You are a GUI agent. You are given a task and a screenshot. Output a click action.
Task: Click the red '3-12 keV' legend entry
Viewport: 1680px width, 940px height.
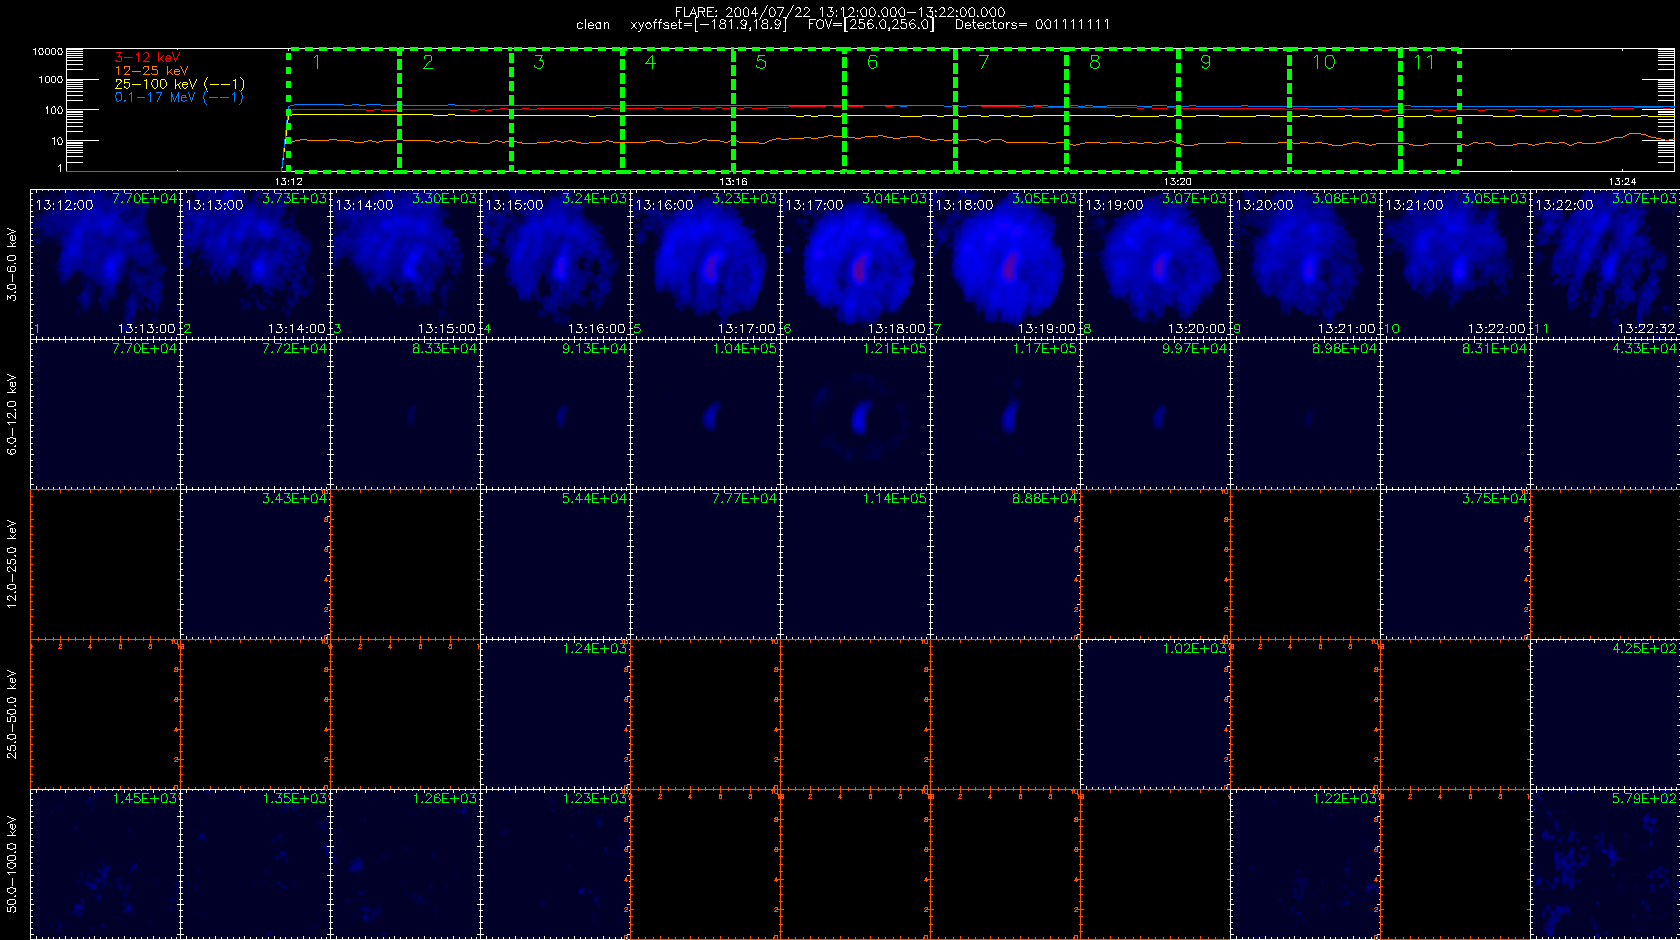pos(147,58)
